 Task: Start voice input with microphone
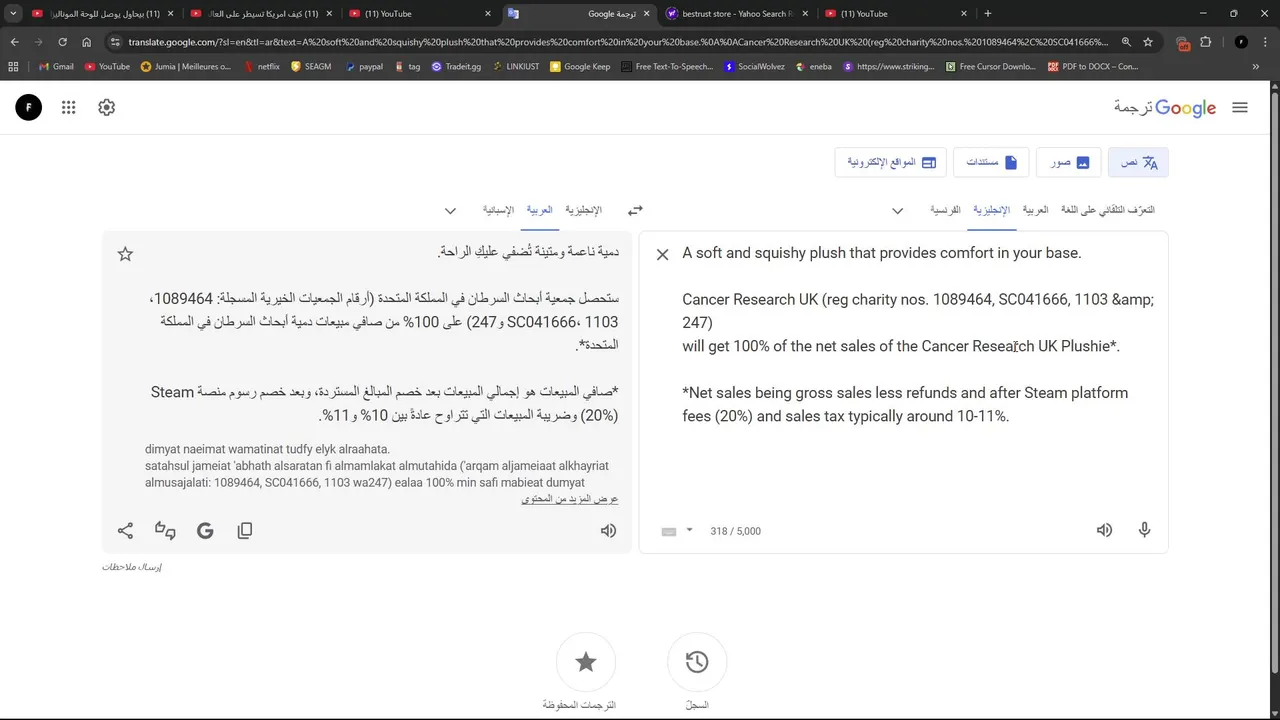coord(1144,531)
